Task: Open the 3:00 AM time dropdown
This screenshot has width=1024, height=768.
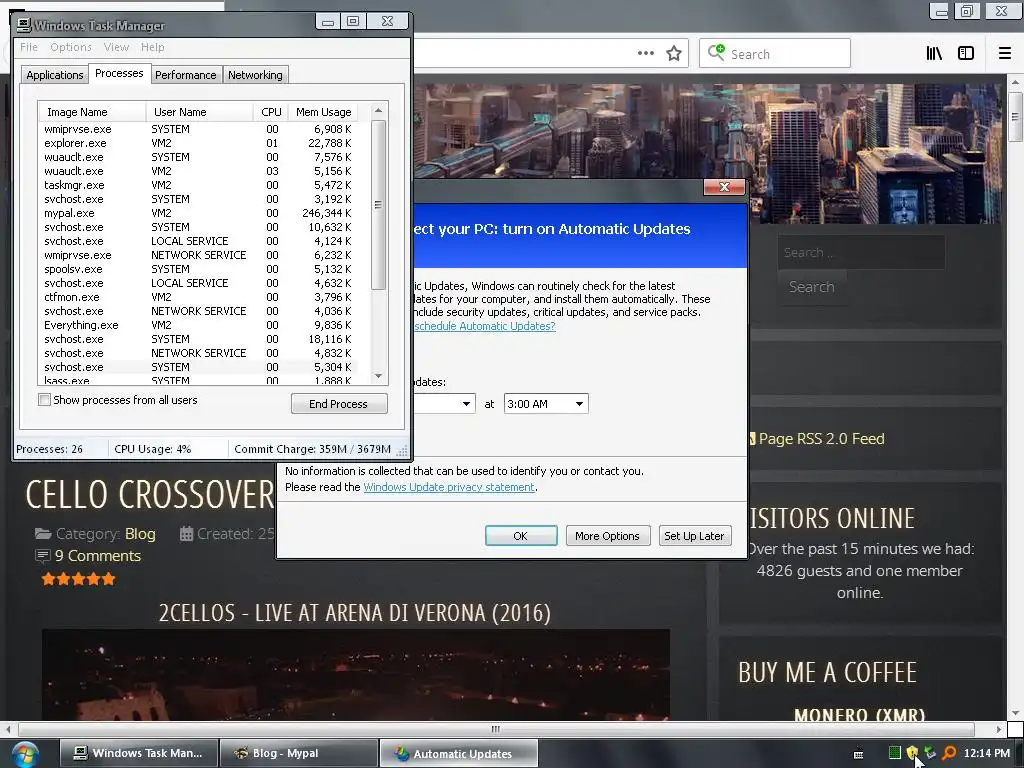Action: (x=579, y=404)
